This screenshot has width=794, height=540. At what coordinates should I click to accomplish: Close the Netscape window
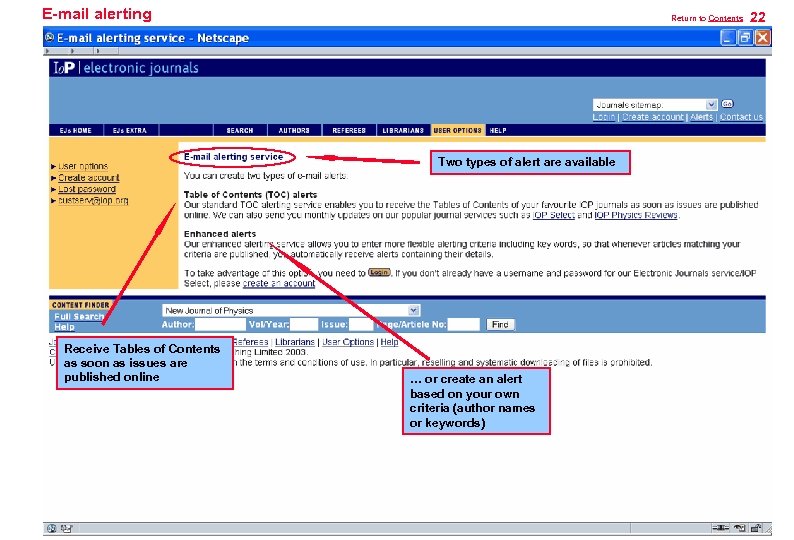(763, 37)
